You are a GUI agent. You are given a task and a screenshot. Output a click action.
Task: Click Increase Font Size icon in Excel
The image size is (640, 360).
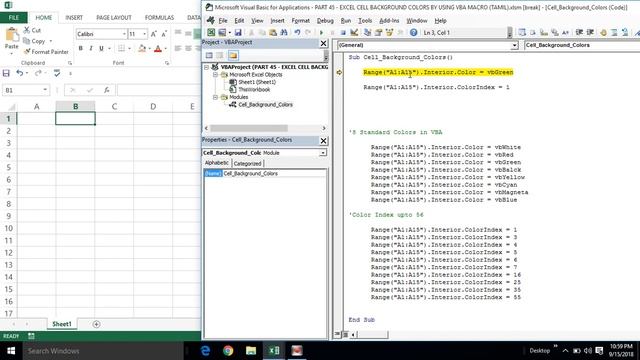pos(153,34)
